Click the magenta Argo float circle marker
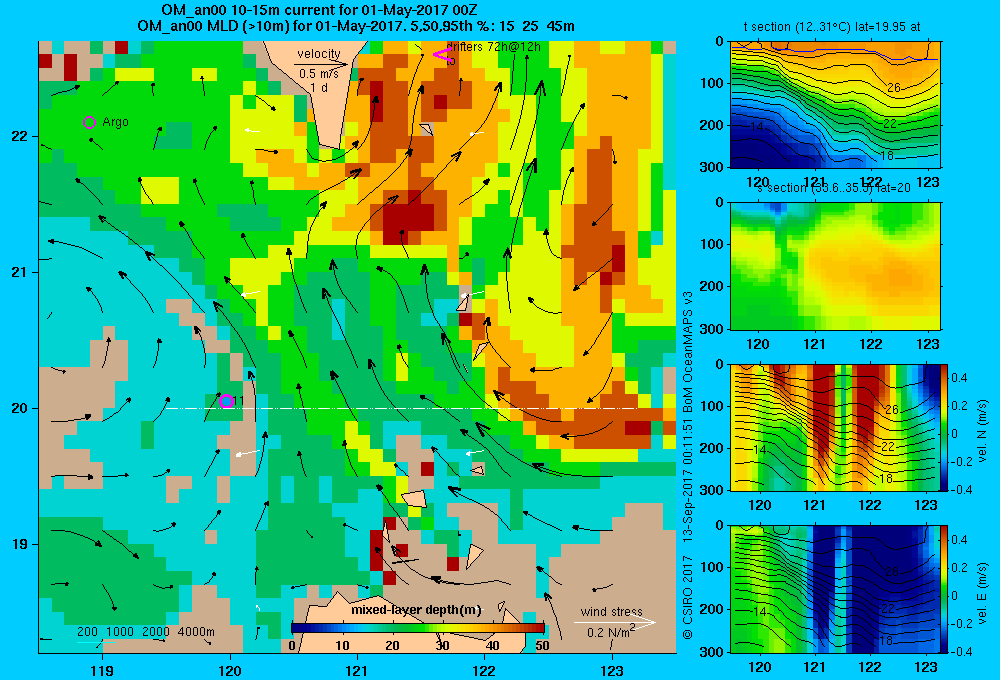 coord(89,122)
